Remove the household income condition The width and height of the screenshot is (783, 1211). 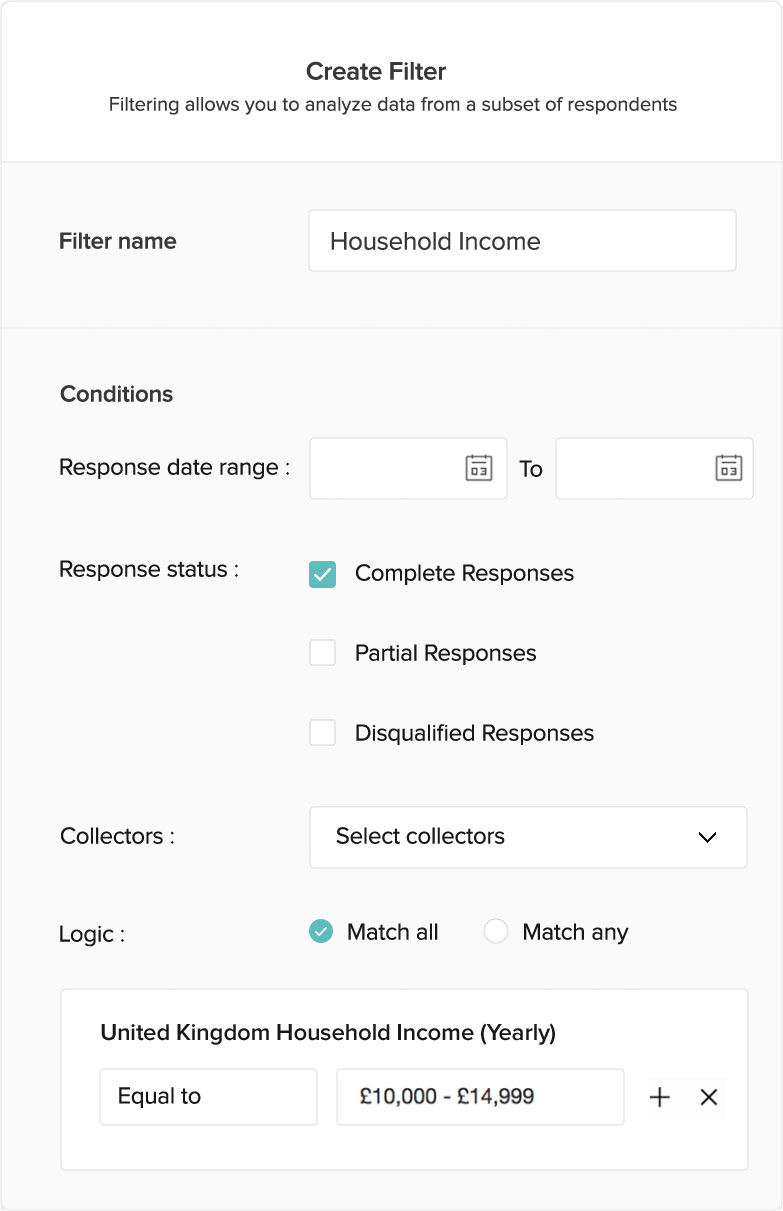tap(709, 1097)
